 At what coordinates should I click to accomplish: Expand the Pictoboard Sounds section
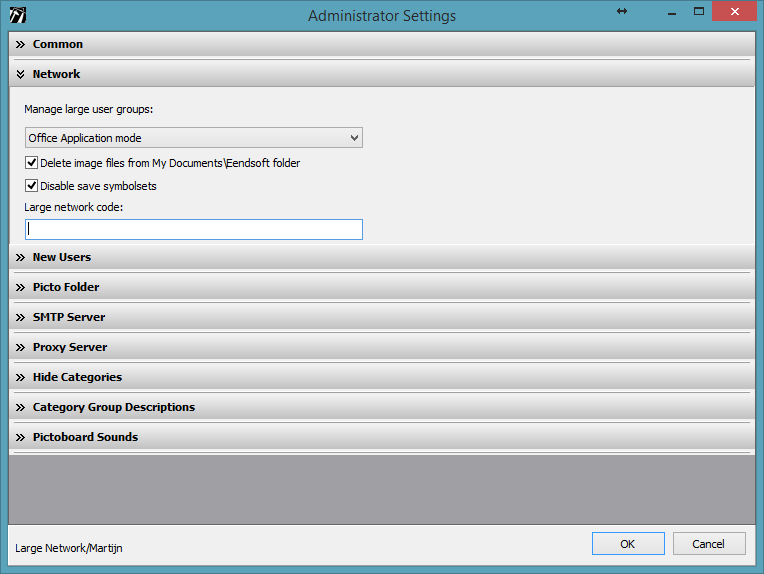click(85, 437)
